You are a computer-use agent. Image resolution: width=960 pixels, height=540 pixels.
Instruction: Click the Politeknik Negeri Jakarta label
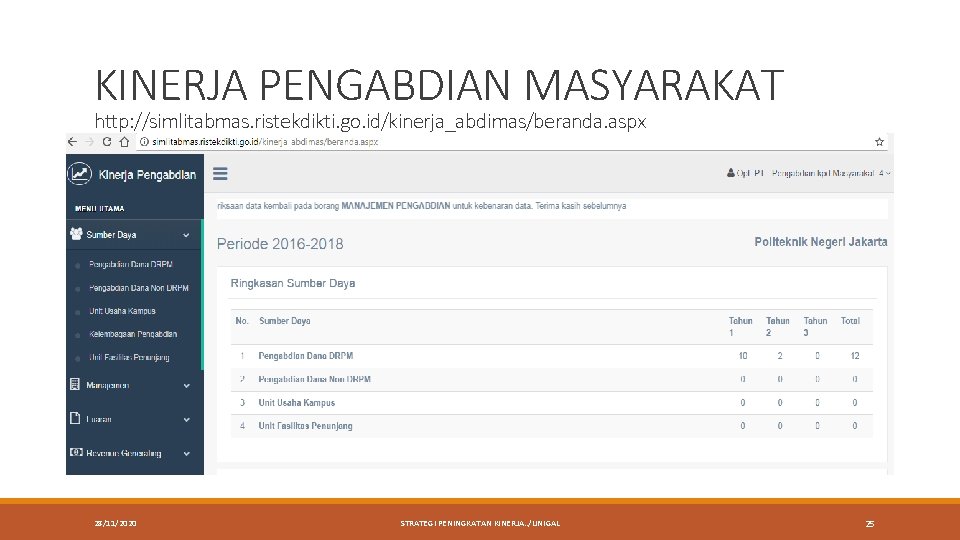(820, 242)
